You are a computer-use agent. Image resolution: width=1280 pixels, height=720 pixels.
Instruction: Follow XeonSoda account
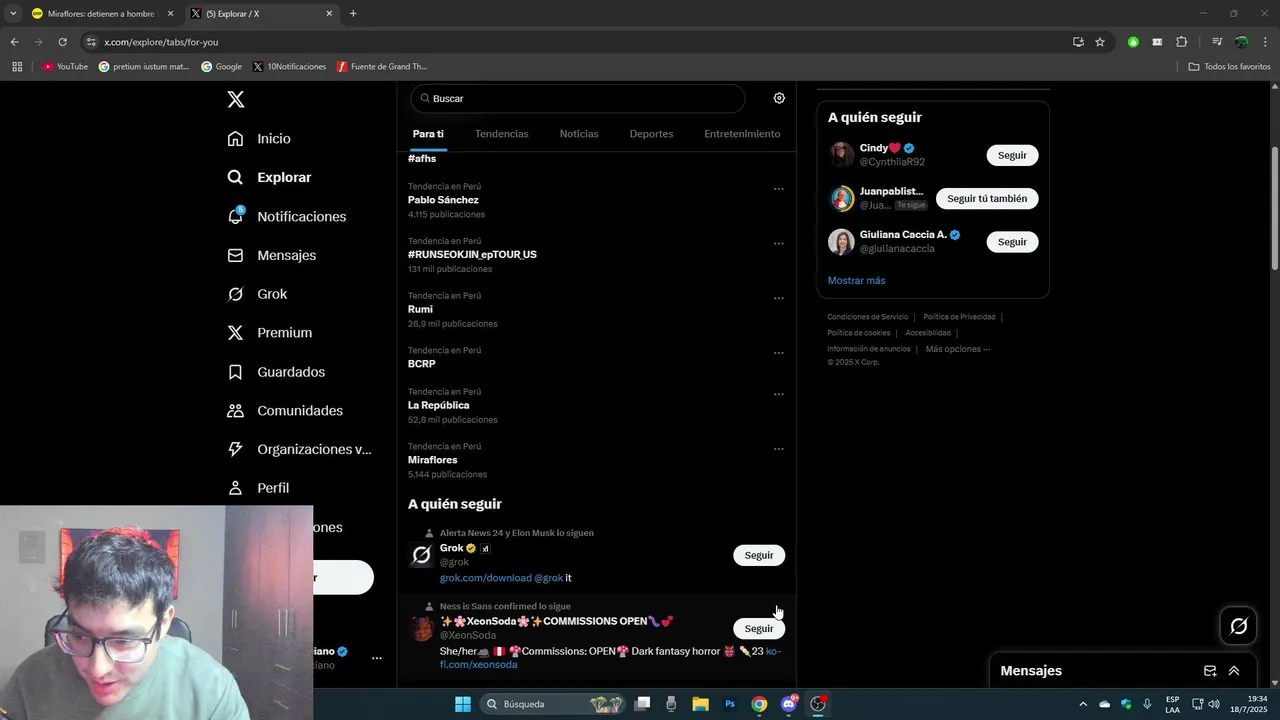[x=759, y=628]
